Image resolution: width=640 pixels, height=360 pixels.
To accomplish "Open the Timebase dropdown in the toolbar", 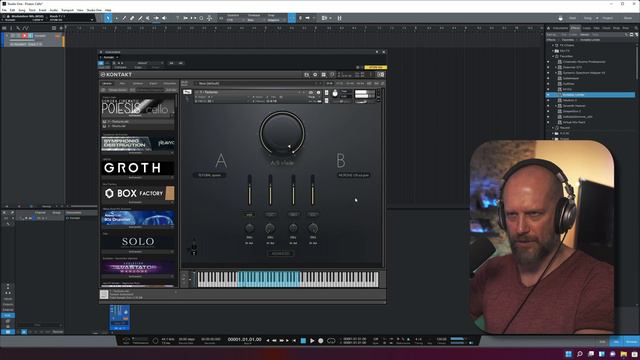I will 256,20.
